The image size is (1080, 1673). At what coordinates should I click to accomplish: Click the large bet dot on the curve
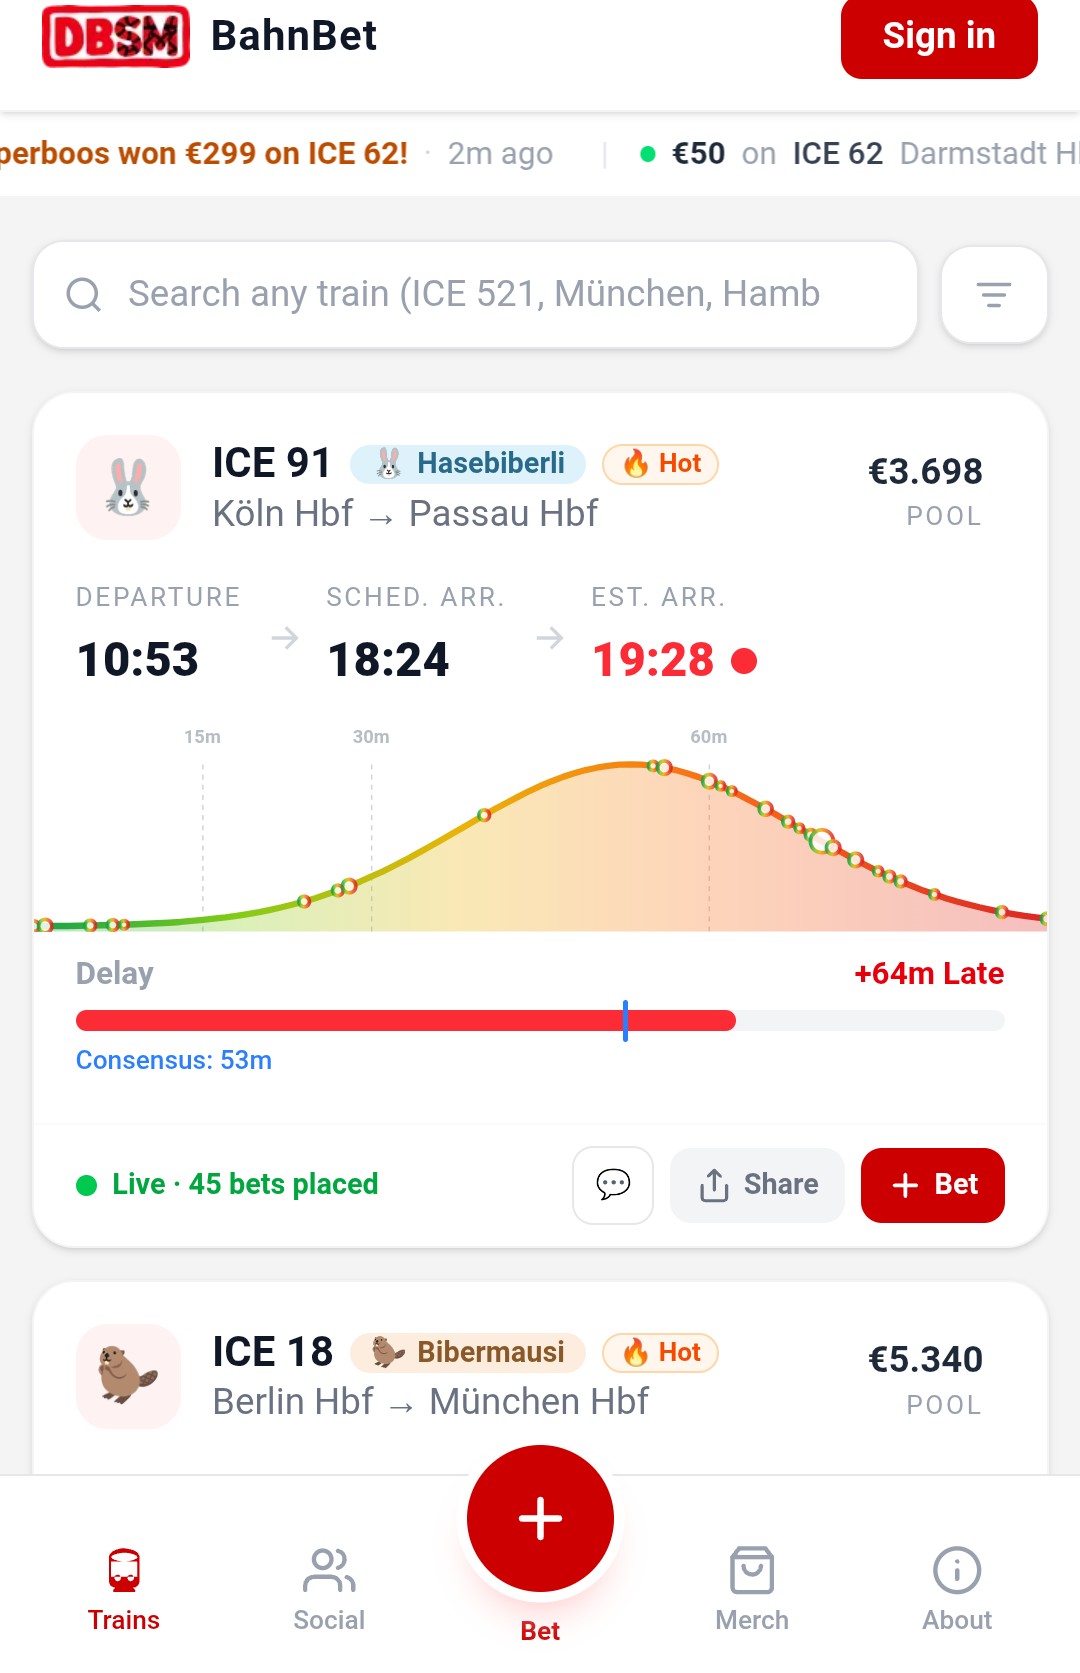point(821,842)
